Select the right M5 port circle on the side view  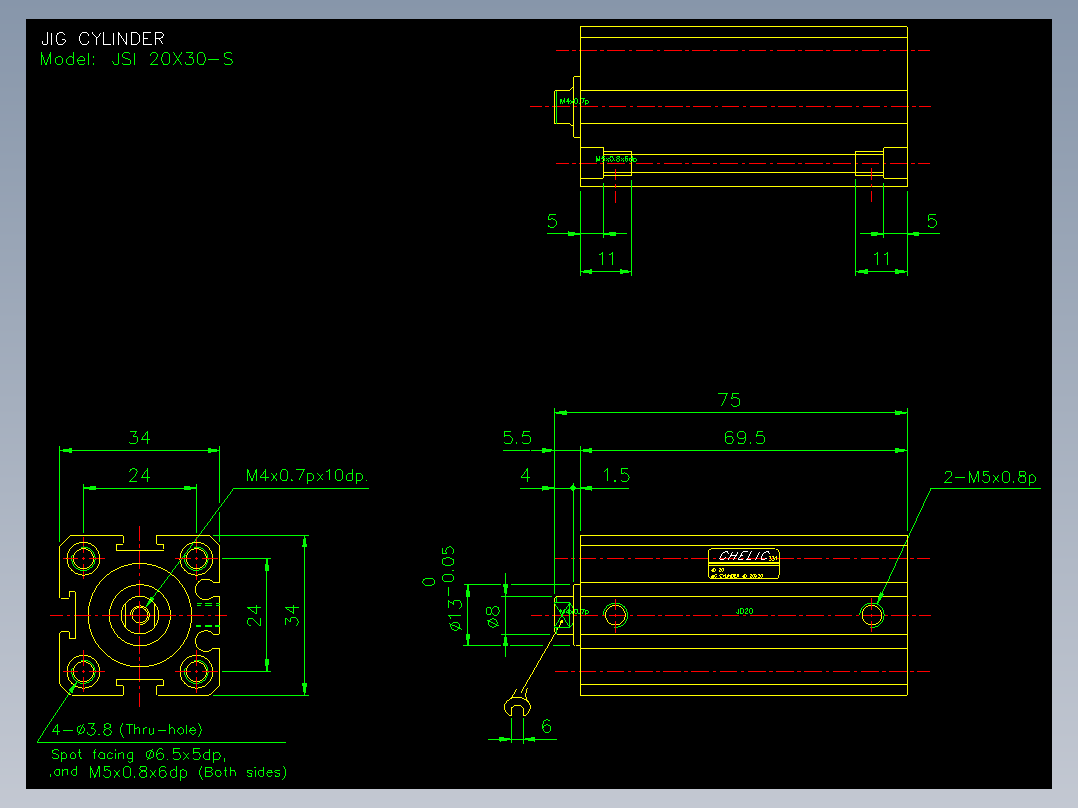872,615
